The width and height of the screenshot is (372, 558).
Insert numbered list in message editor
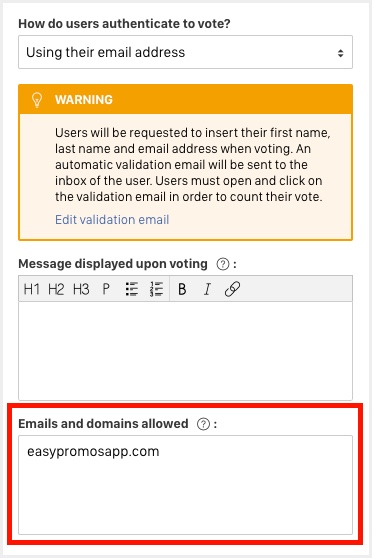click(156, 289)
